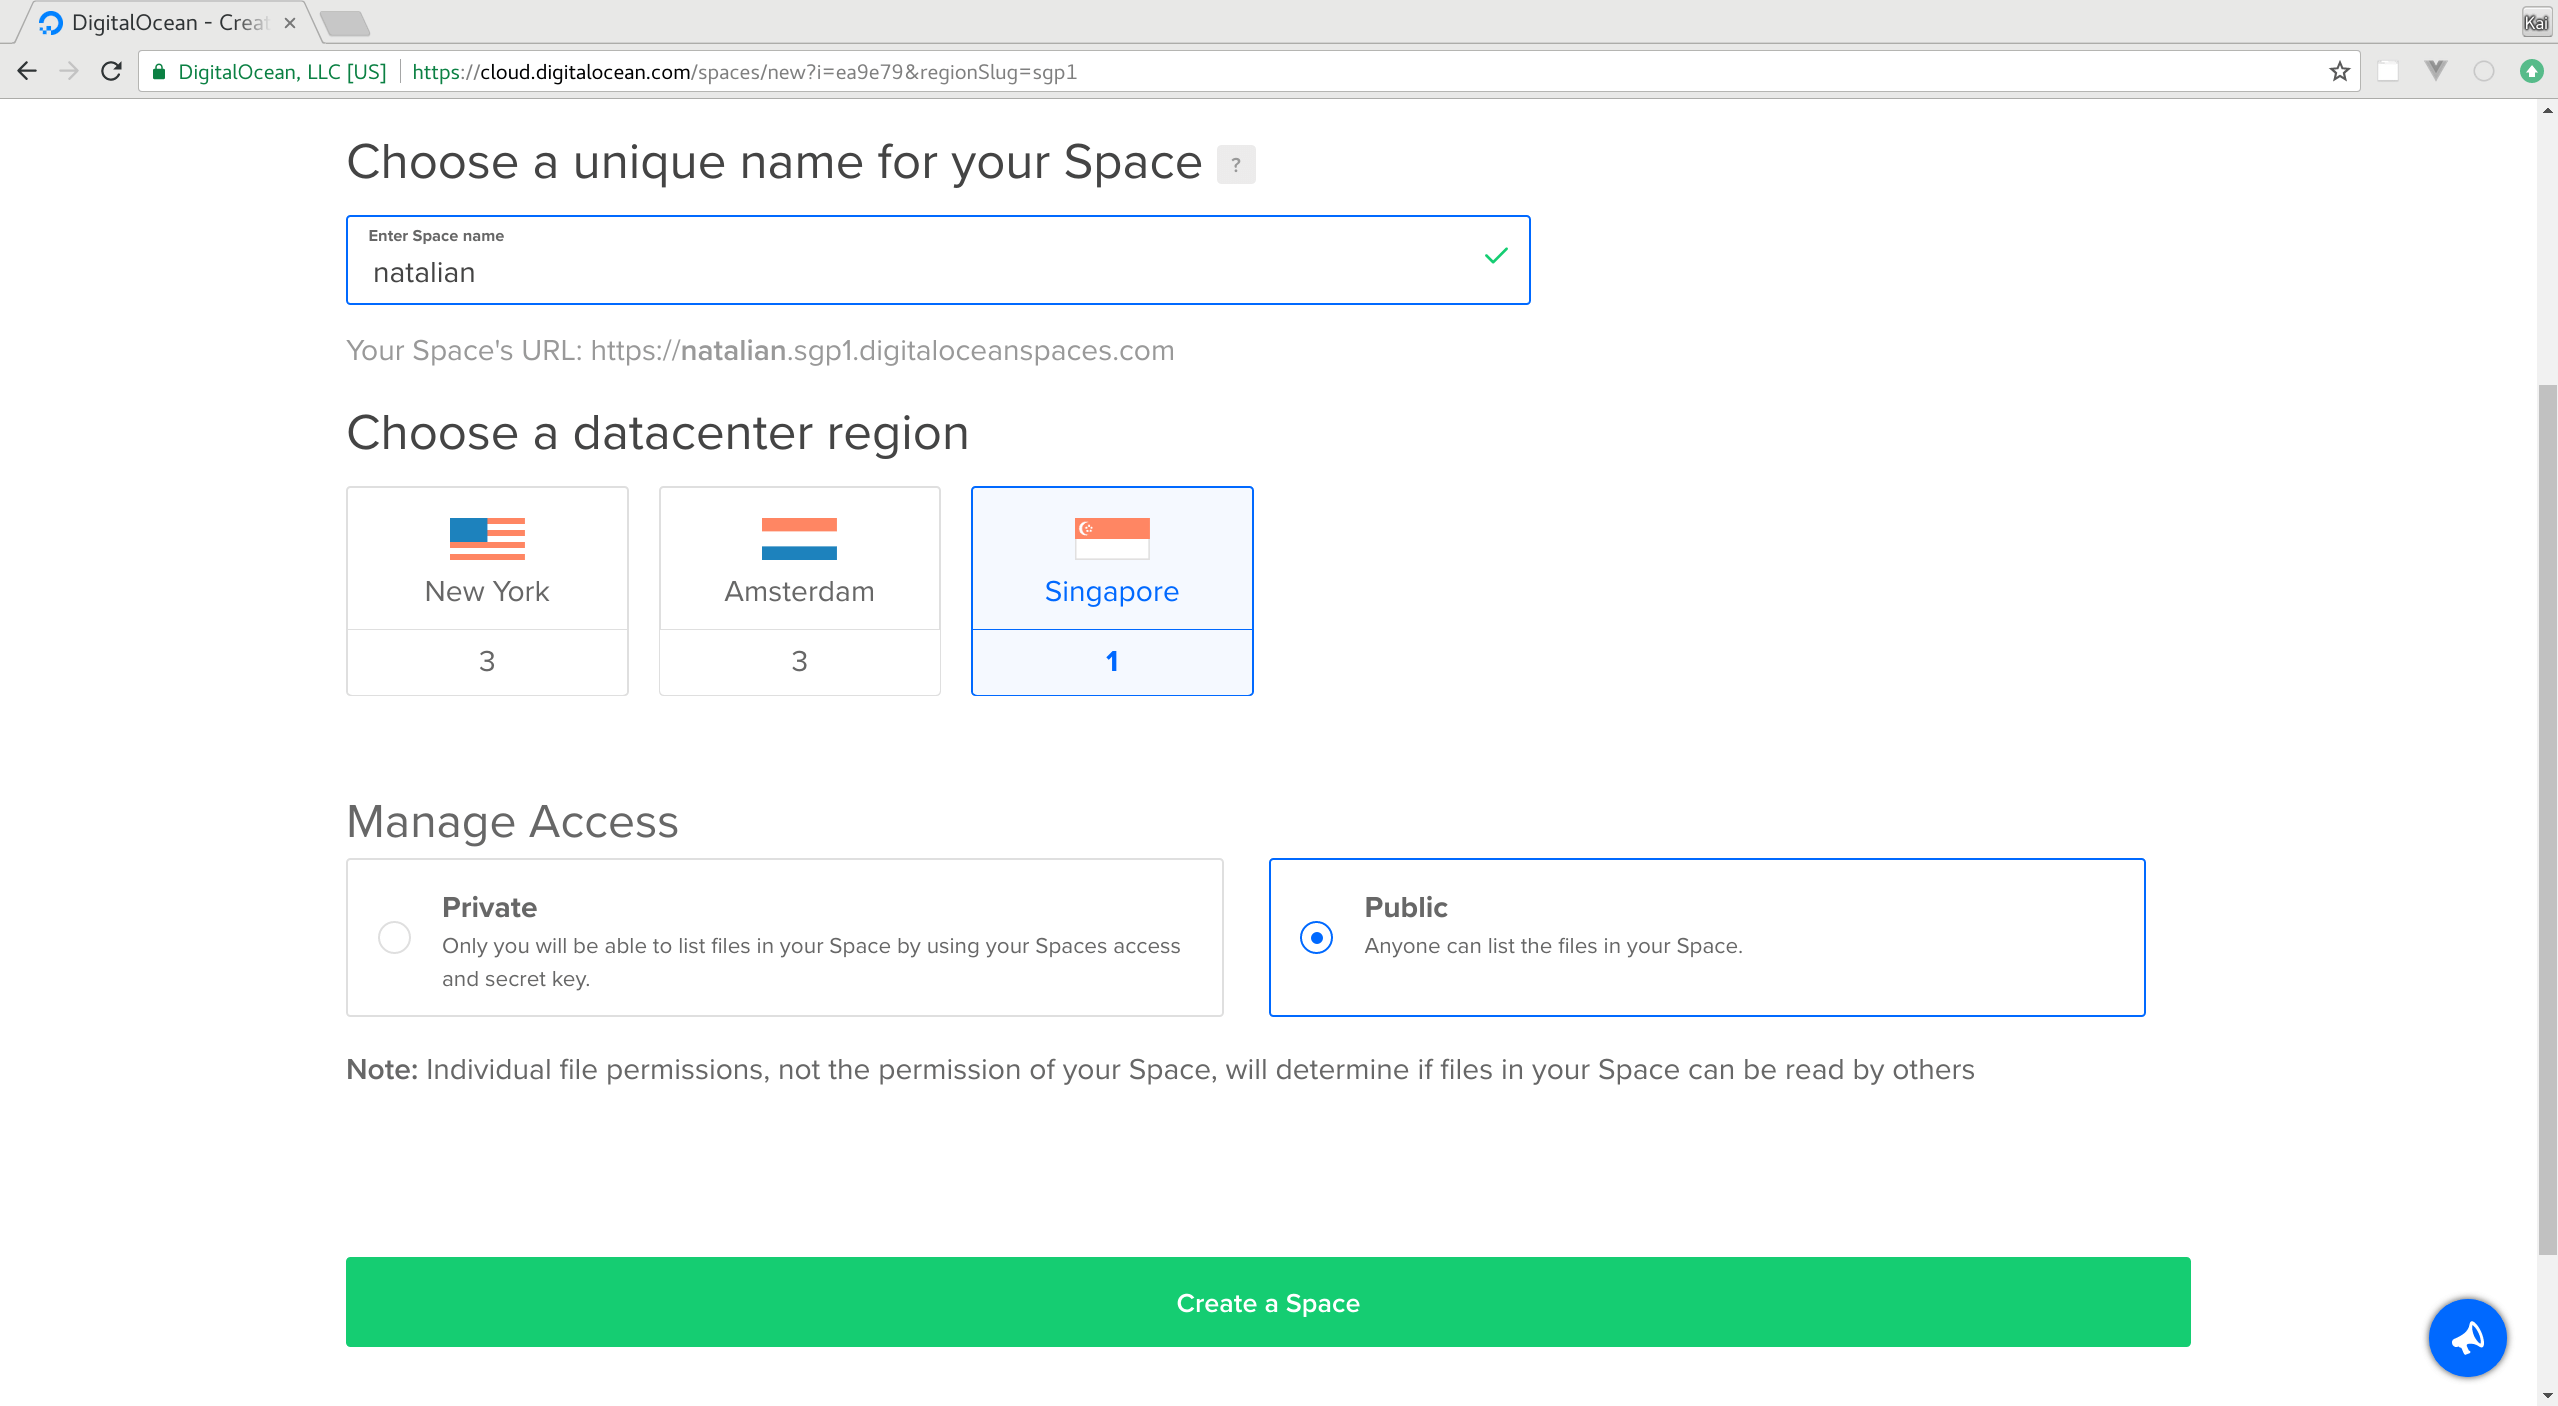Select New York datacenter number 3
The width and height of the screenshot is (2558, 1406).
click(x=487, y=662)
